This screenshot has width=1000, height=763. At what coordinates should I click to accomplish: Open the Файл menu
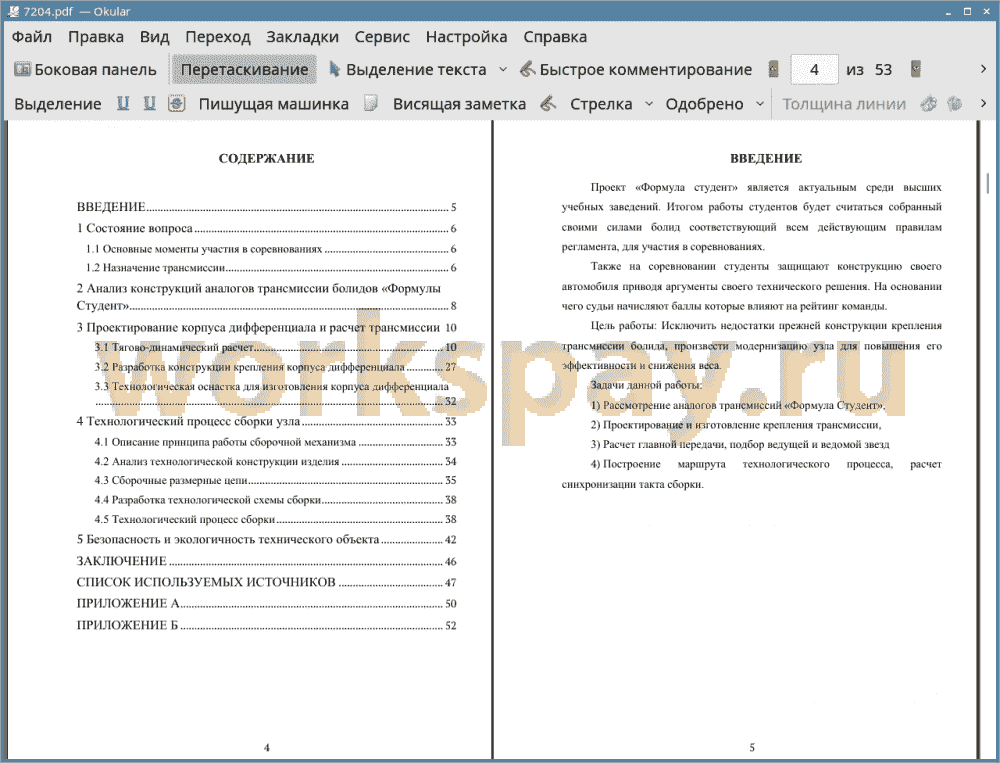(32, 37)
